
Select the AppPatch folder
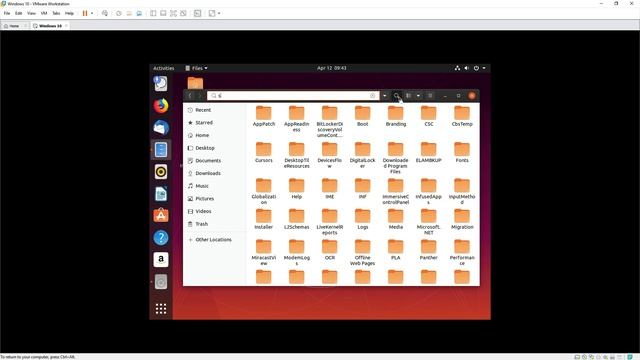coord(264,116)
